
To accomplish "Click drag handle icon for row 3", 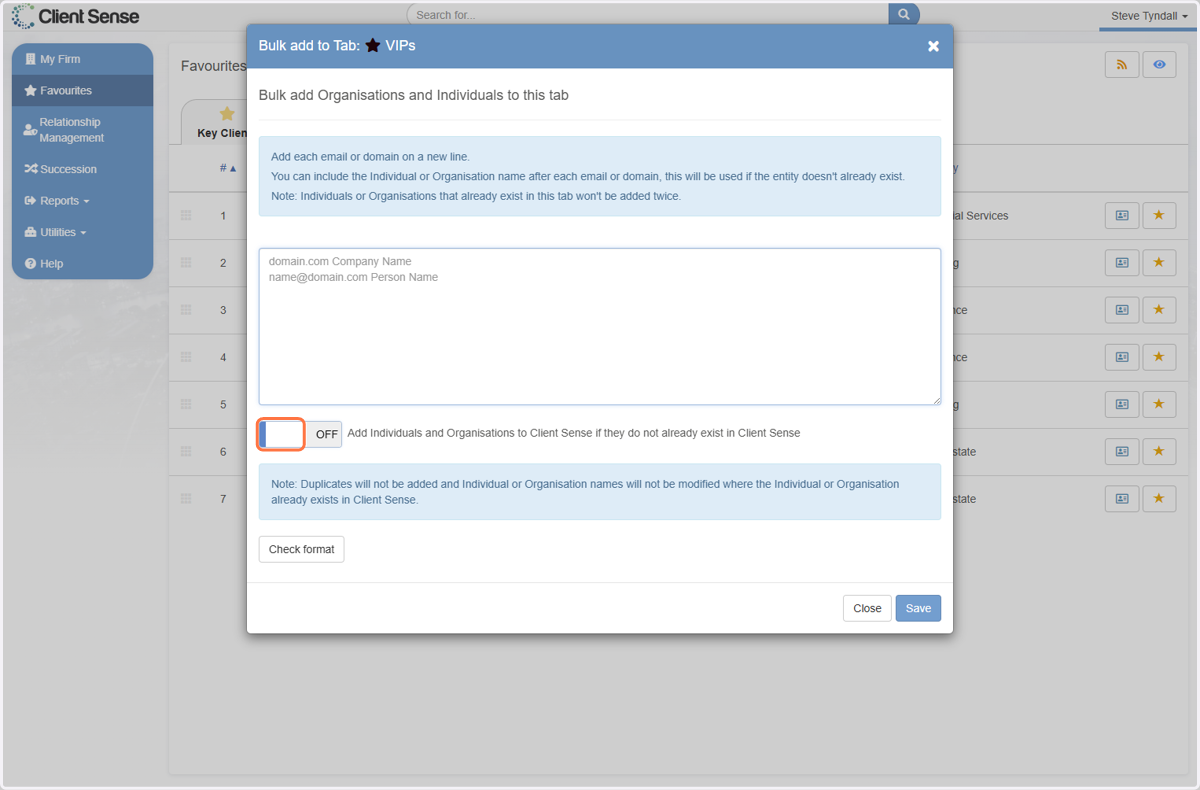I will coord(186,310).
